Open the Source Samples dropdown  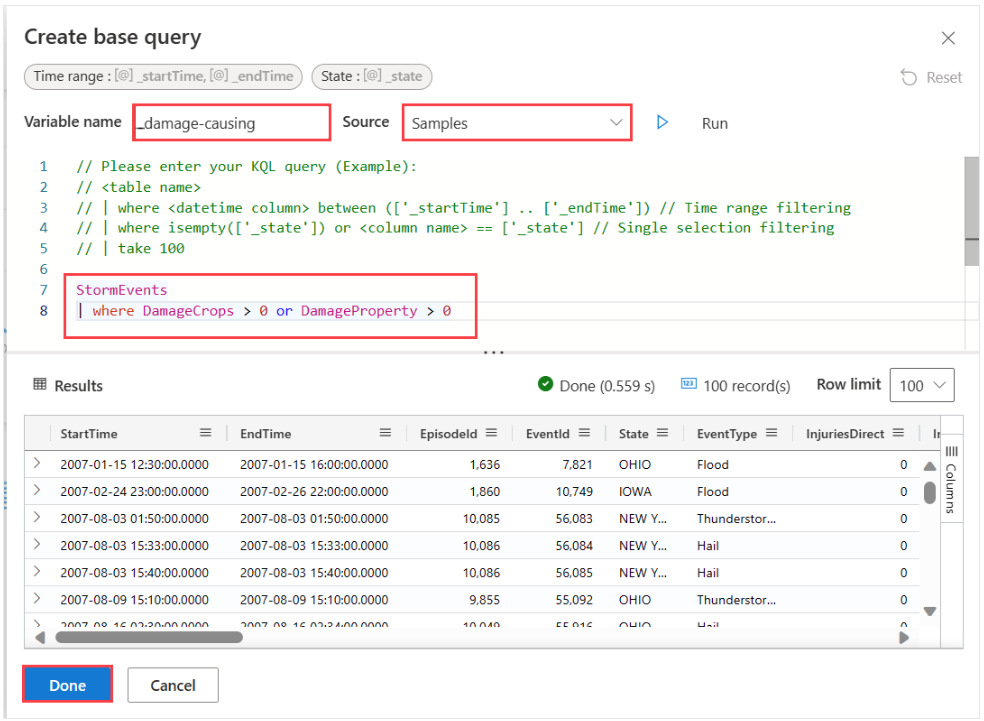coord(517,123)
